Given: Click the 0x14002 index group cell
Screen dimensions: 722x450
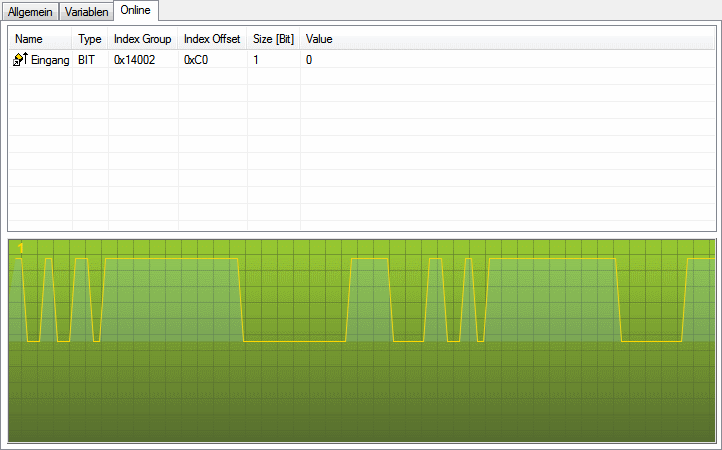Looking at the screenshot, I should [x=134, y=60].
